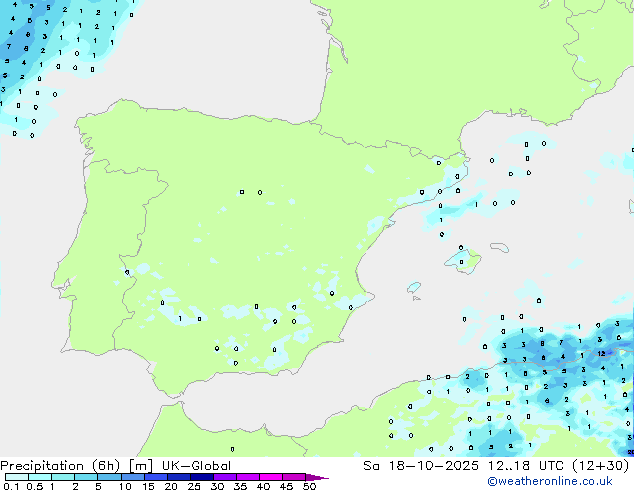Click the "12" precipitation value on map
Viewport: 634px width, 490px height.
(601, 354)
